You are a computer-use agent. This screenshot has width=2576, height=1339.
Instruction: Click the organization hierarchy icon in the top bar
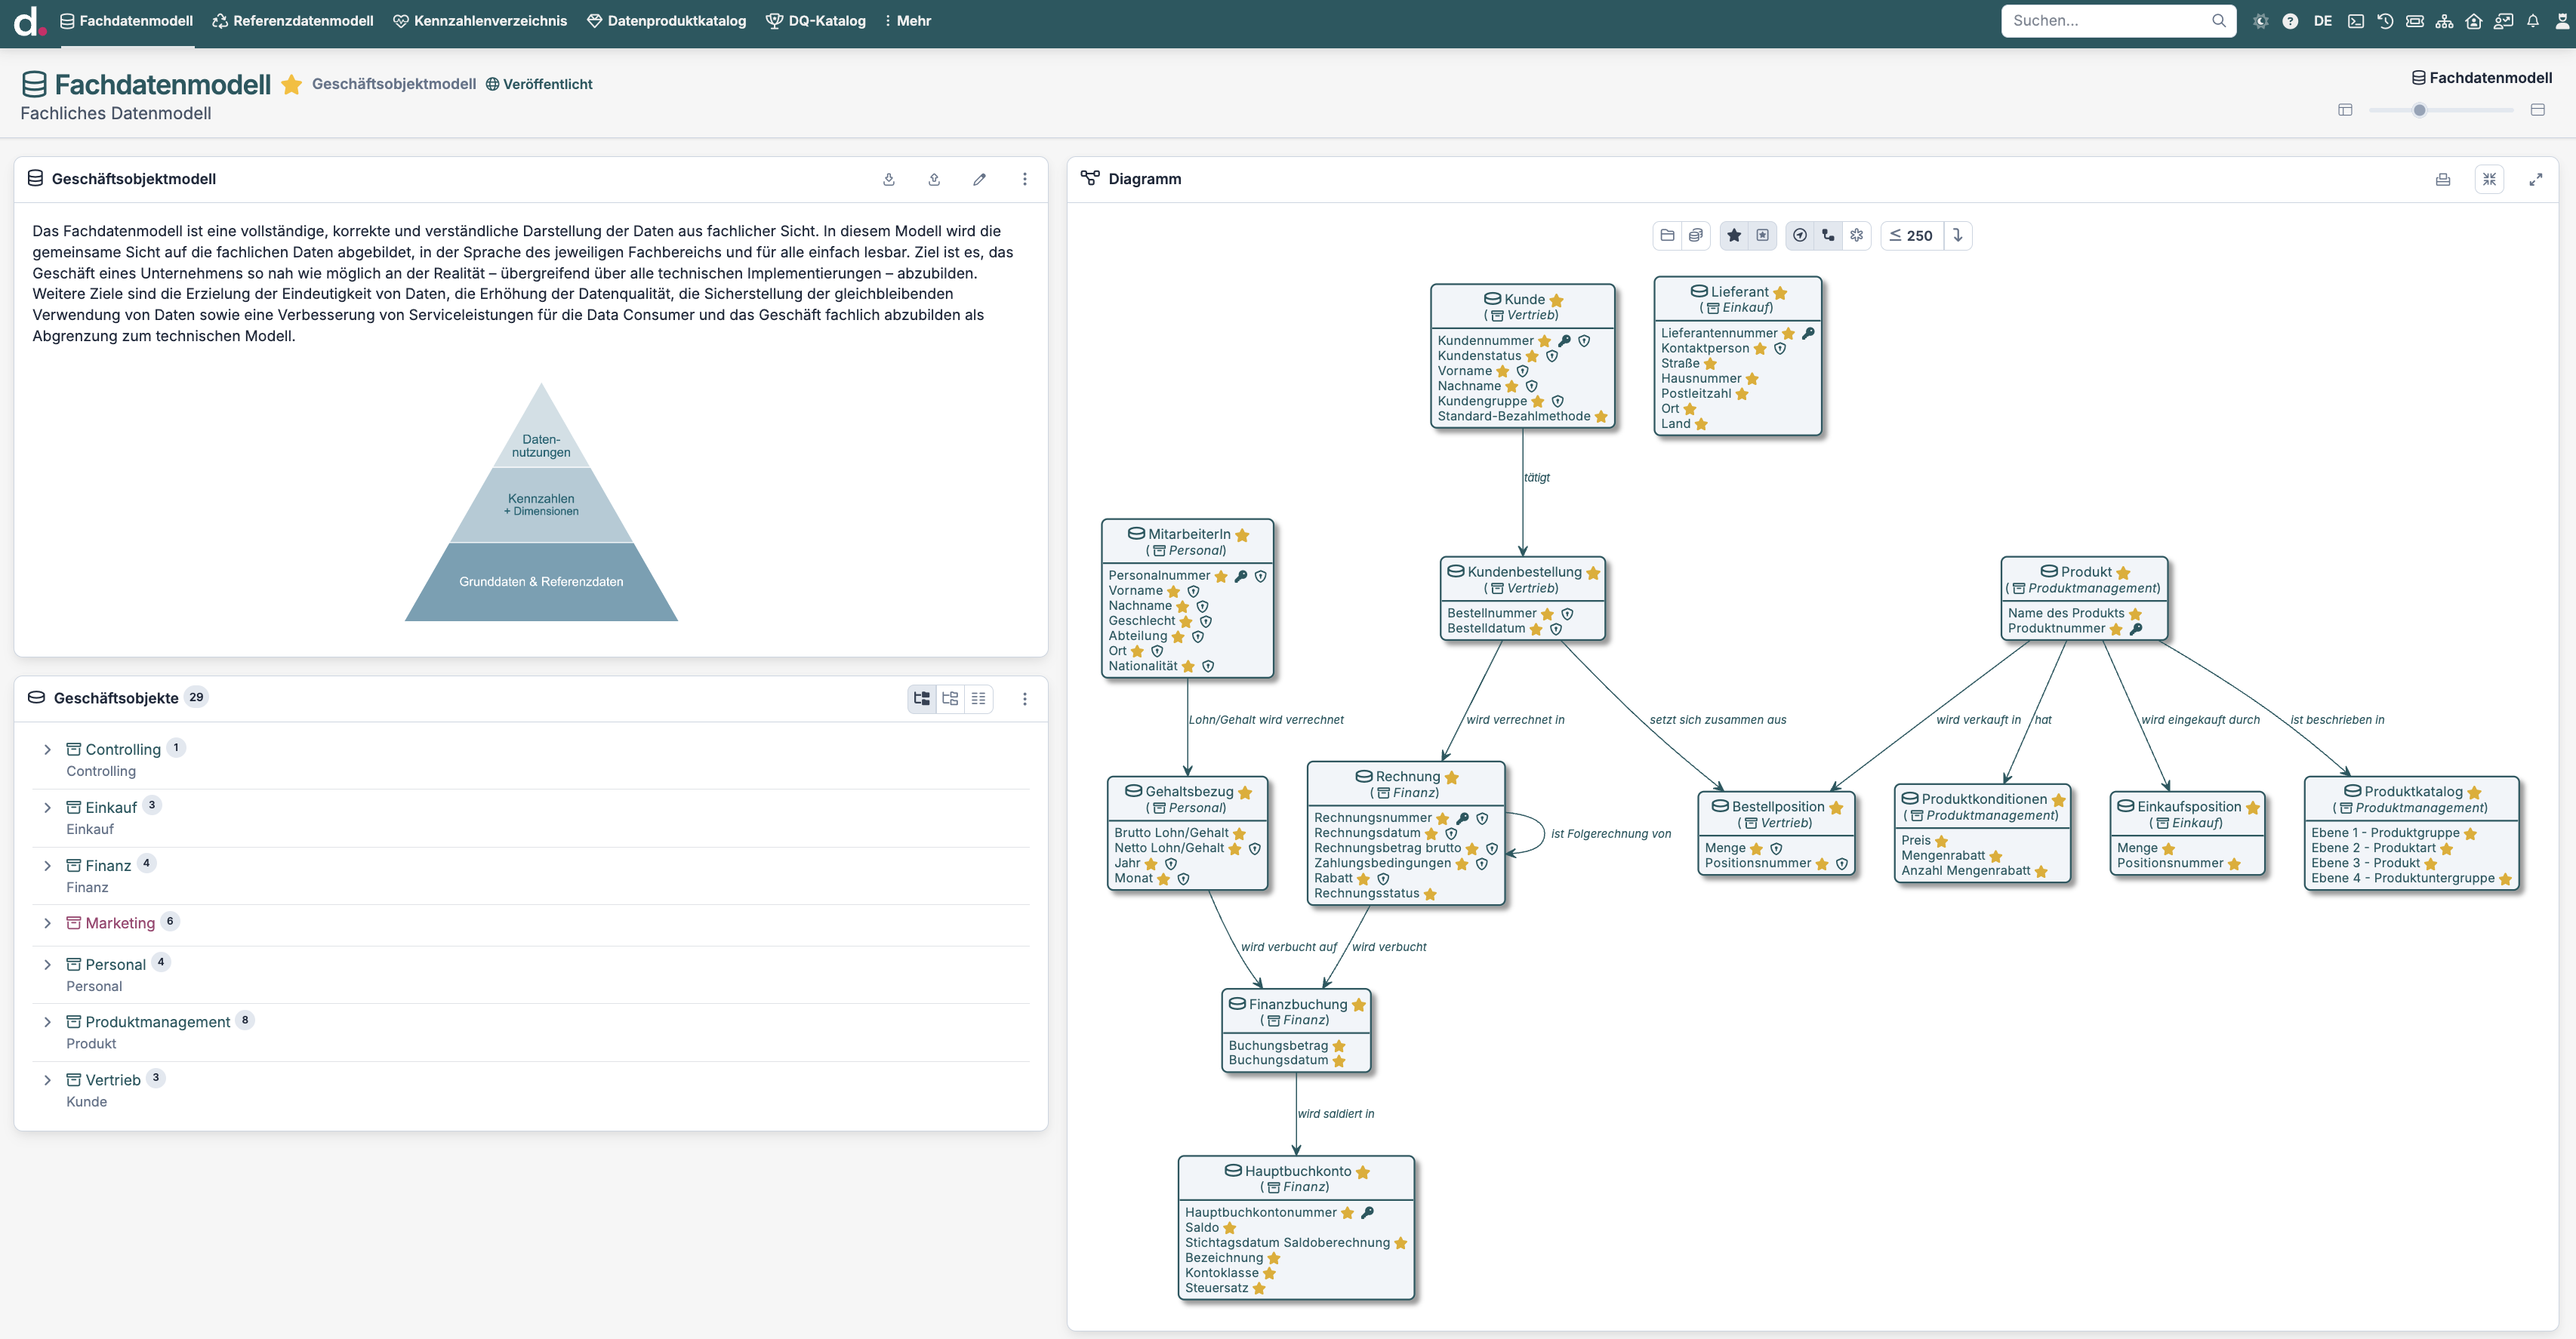(x=2444, y=21)
